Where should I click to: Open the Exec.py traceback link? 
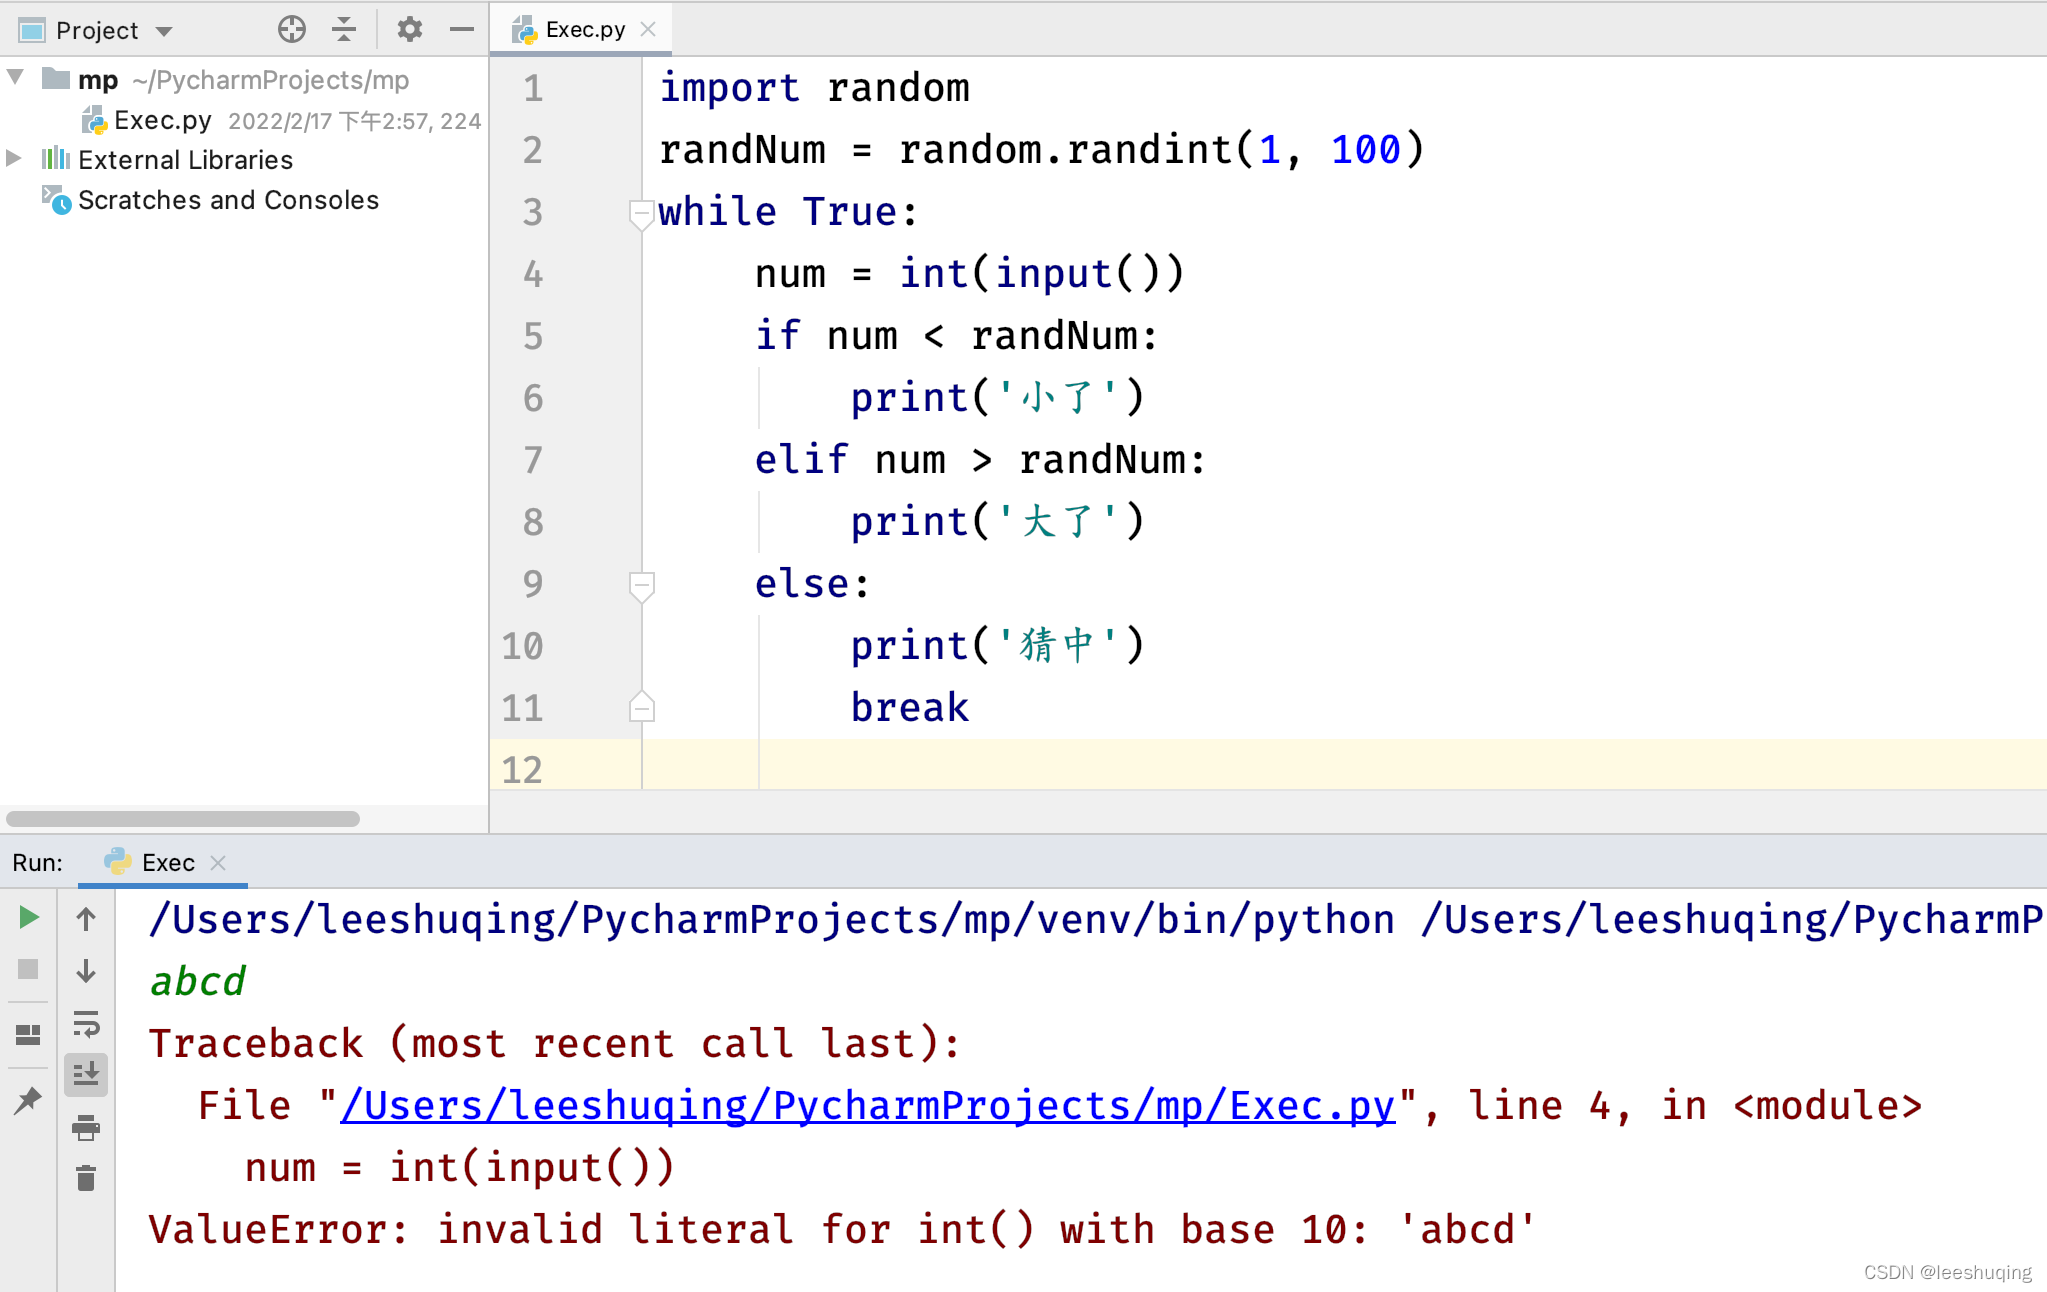867,1106
